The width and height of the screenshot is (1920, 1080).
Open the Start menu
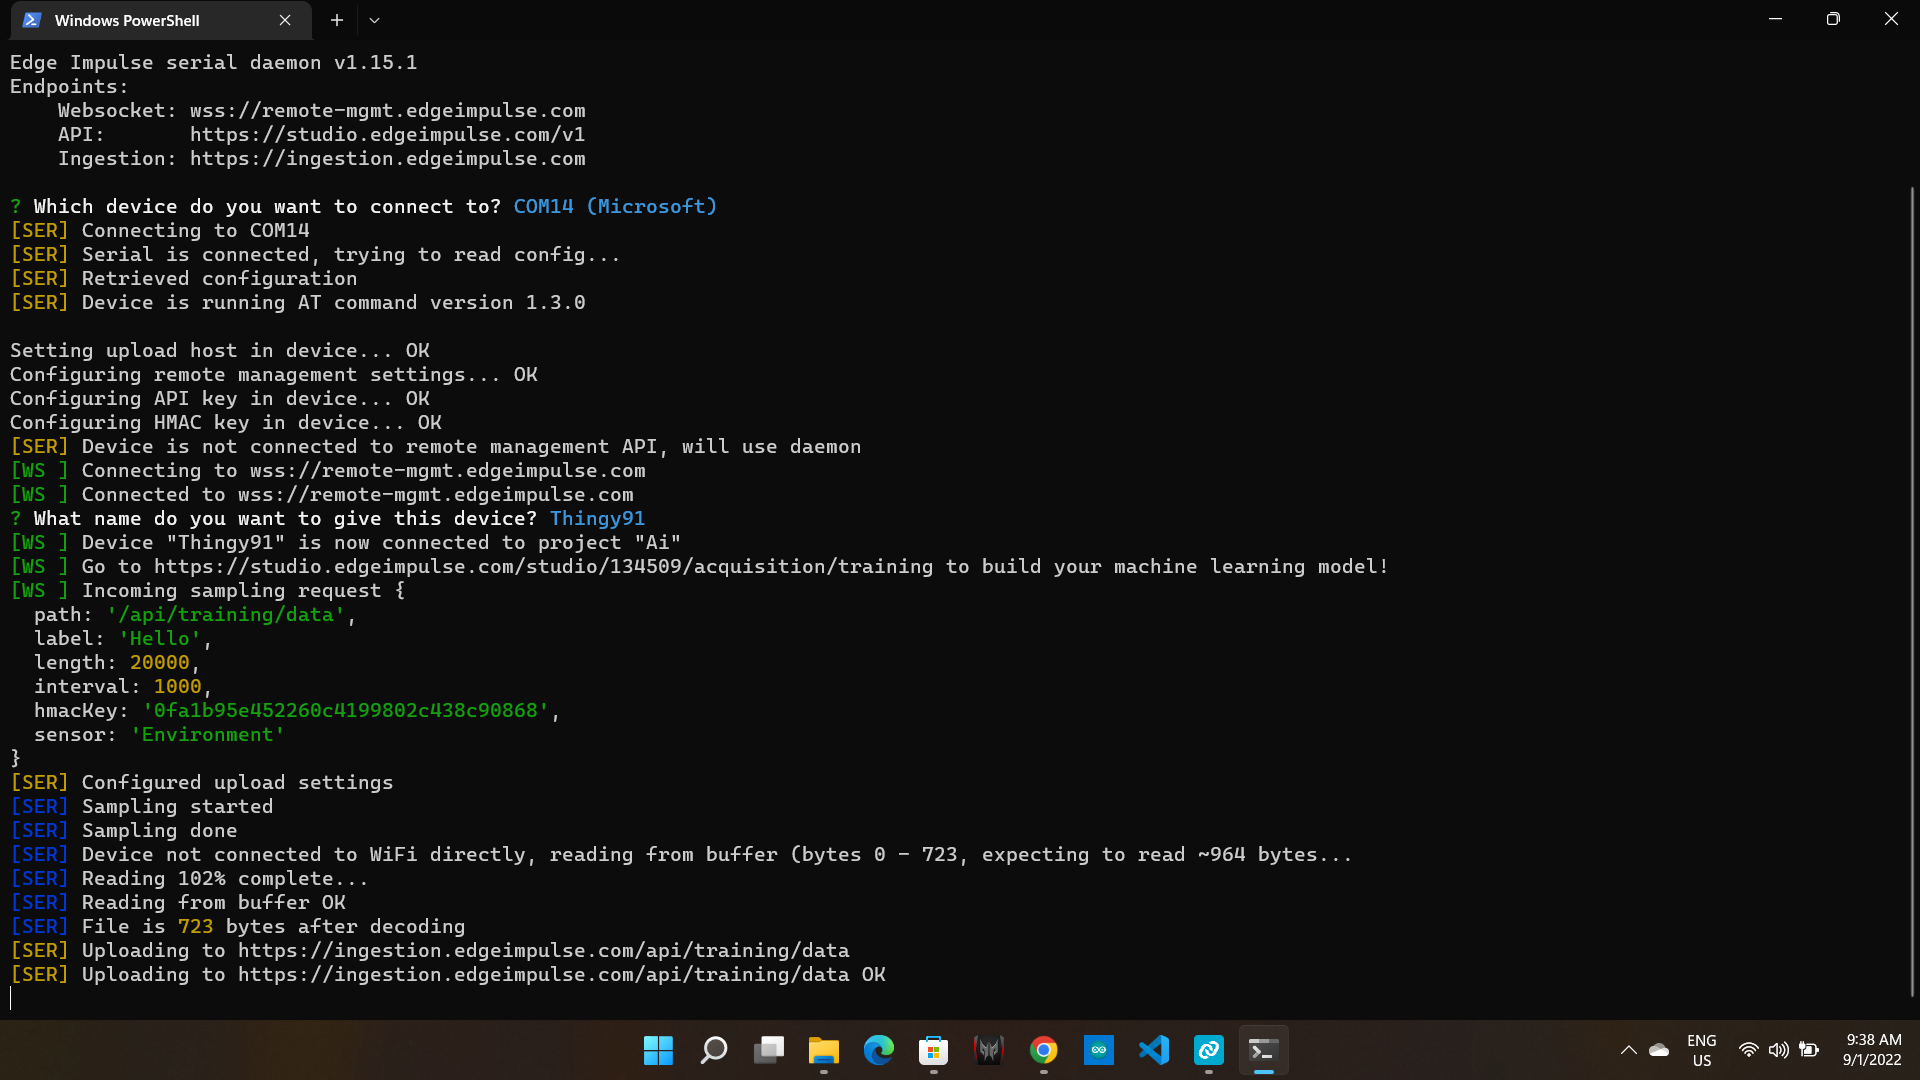coord(658,1050)
